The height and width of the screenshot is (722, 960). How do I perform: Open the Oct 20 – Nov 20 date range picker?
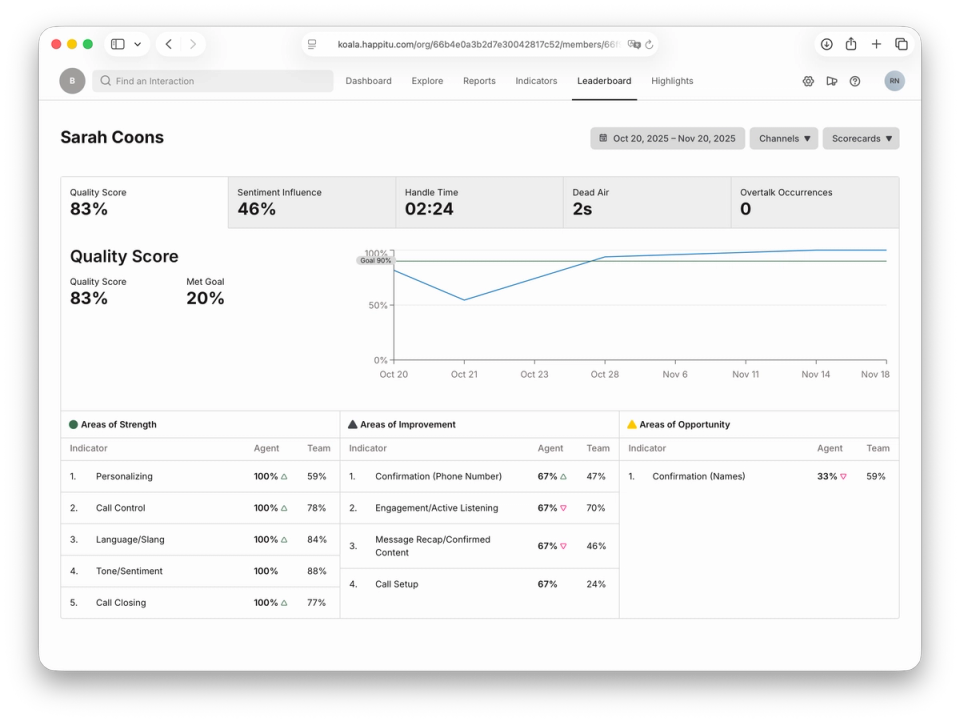coord(667,138)
